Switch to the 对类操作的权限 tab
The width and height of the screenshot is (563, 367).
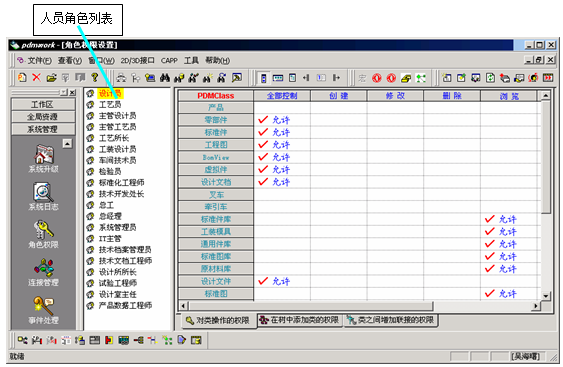[218, 320]
